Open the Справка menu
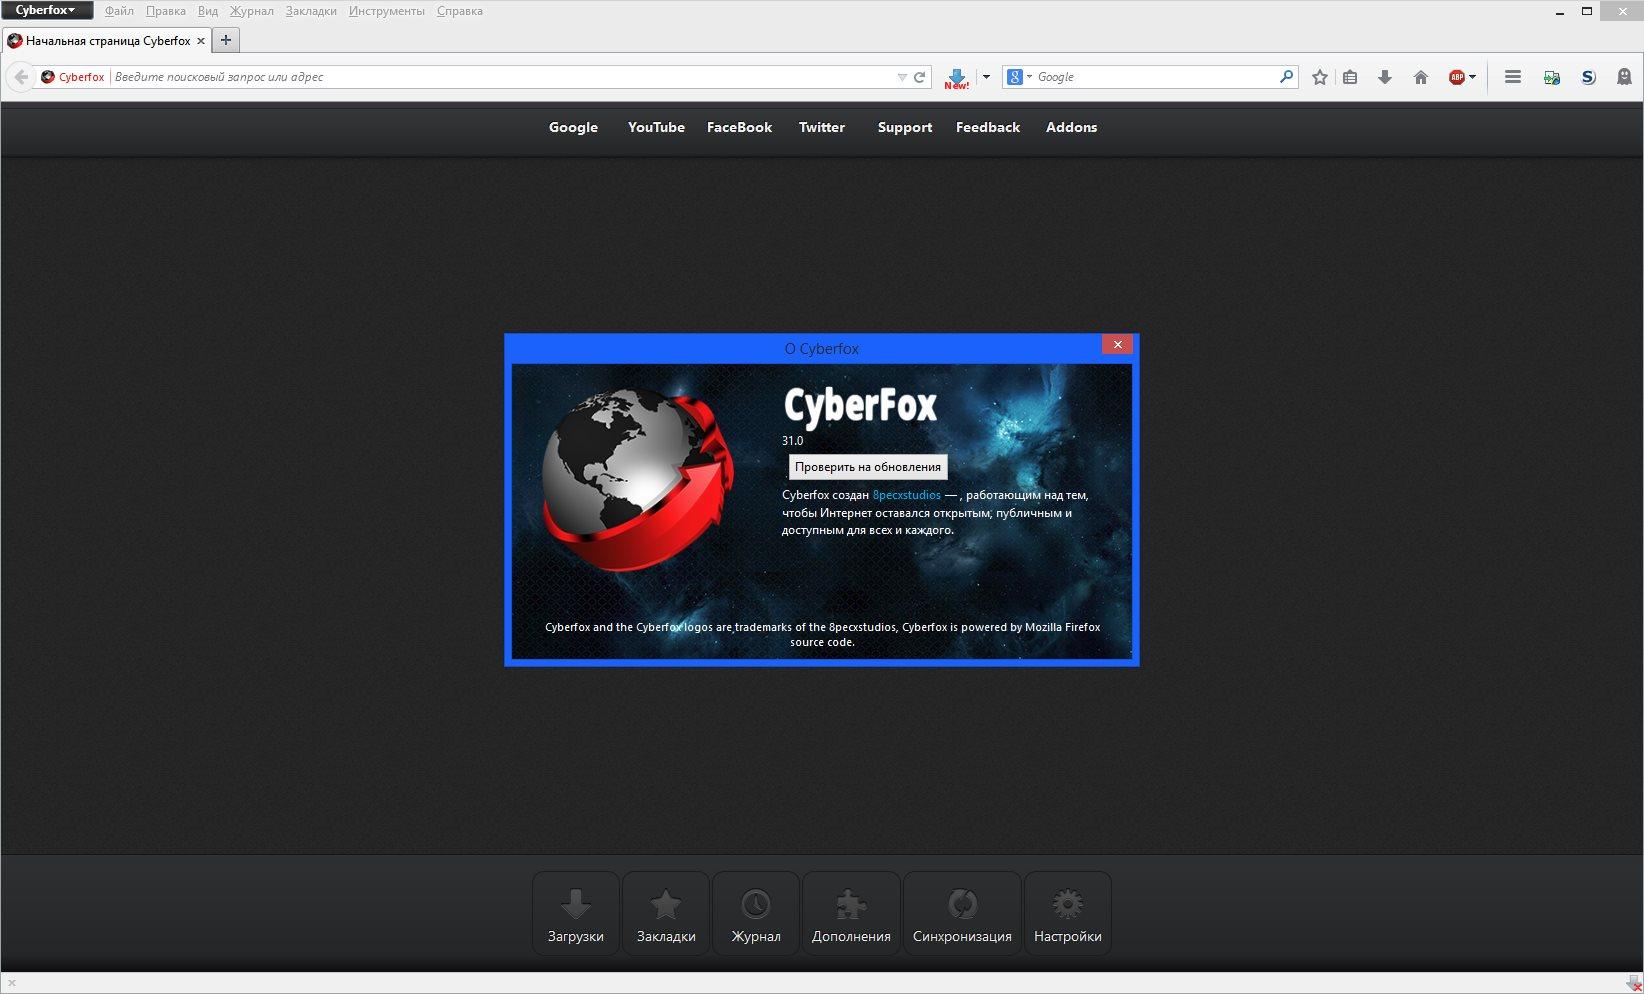Viewport: 1644px width, 994px height. click(460, 11)
